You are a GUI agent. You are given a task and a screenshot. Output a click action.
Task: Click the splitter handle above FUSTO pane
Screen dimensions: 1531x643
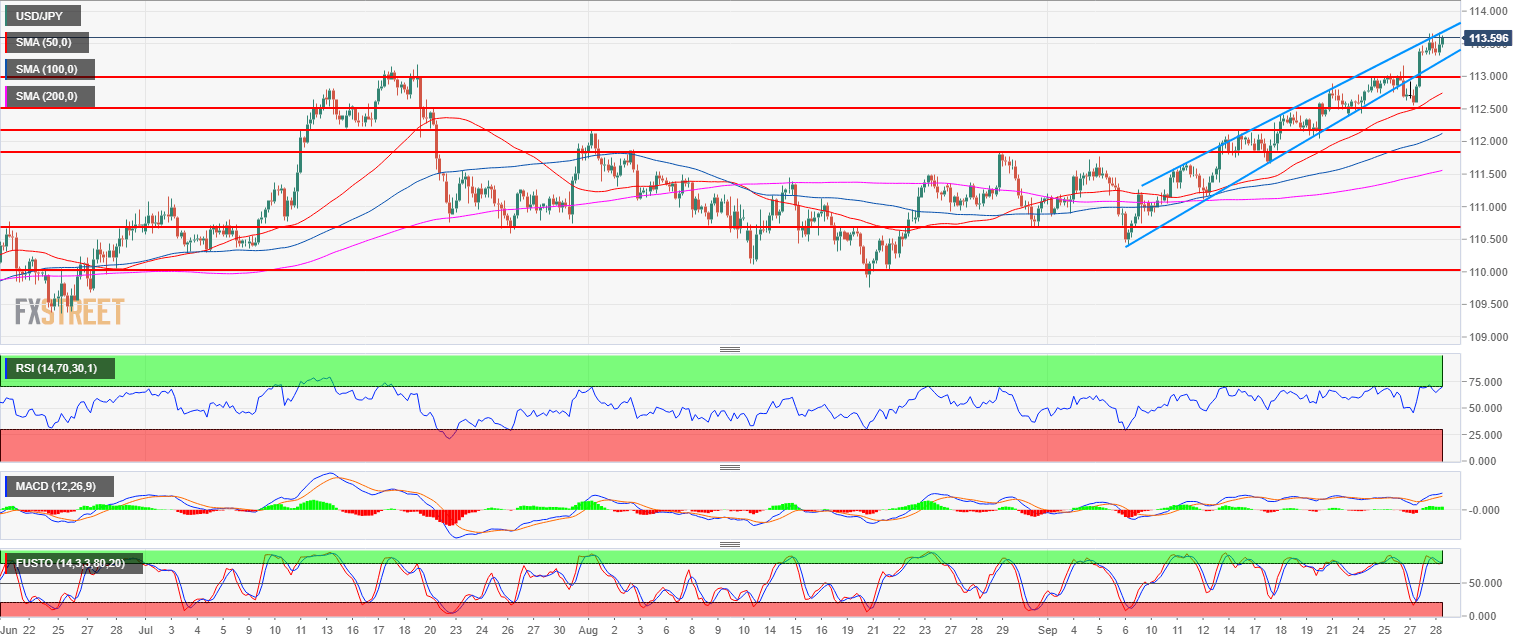(x=729, y=544)
